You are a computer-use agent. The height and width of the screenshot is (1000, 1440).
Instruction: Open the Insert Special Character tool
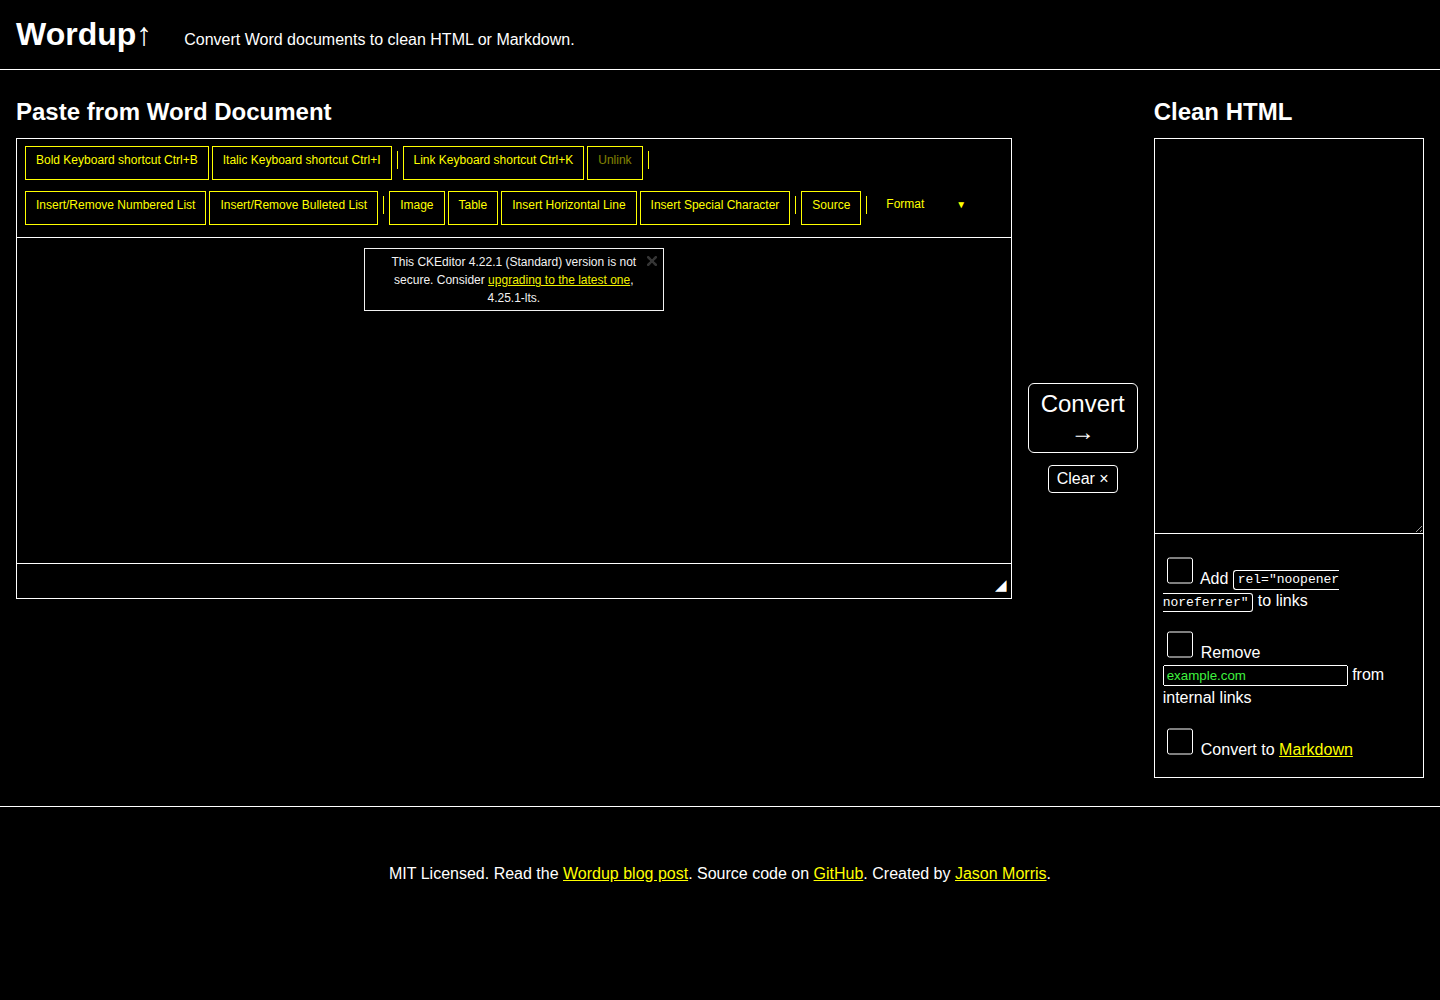[714, 206]
